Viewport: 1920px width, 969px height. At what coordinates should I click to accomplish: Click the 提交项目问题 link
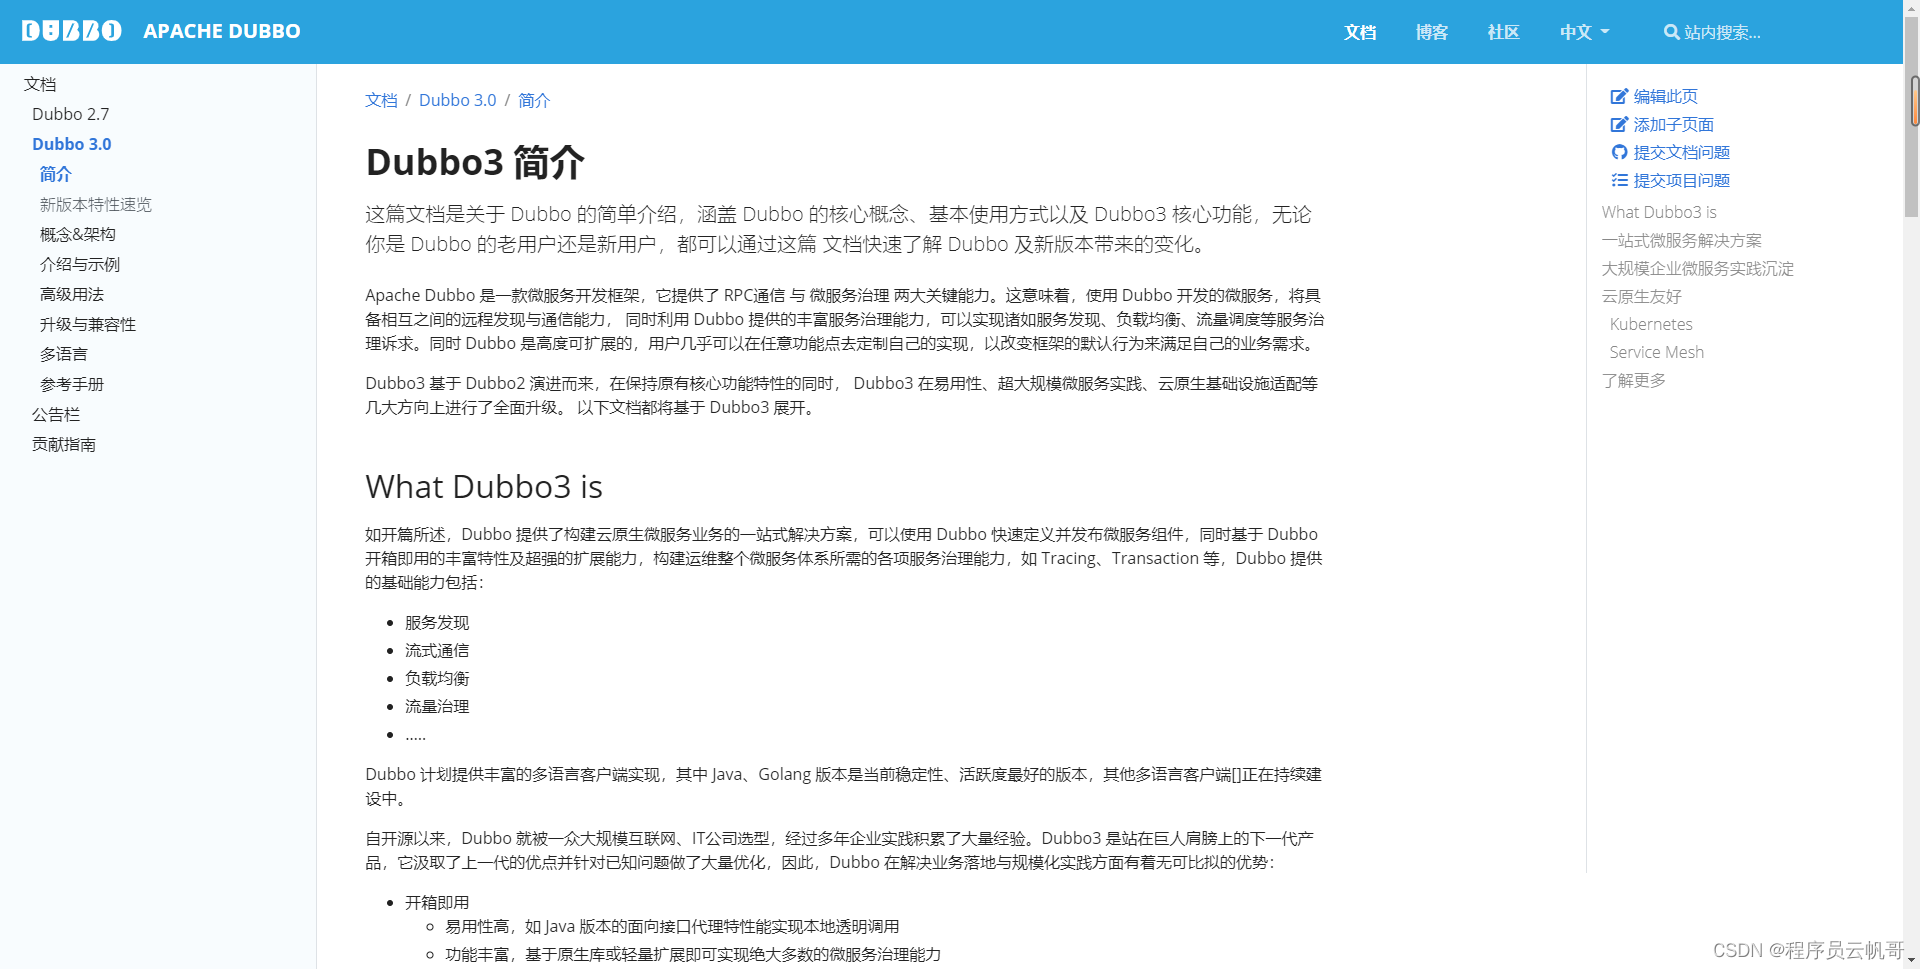[1682, 181]
